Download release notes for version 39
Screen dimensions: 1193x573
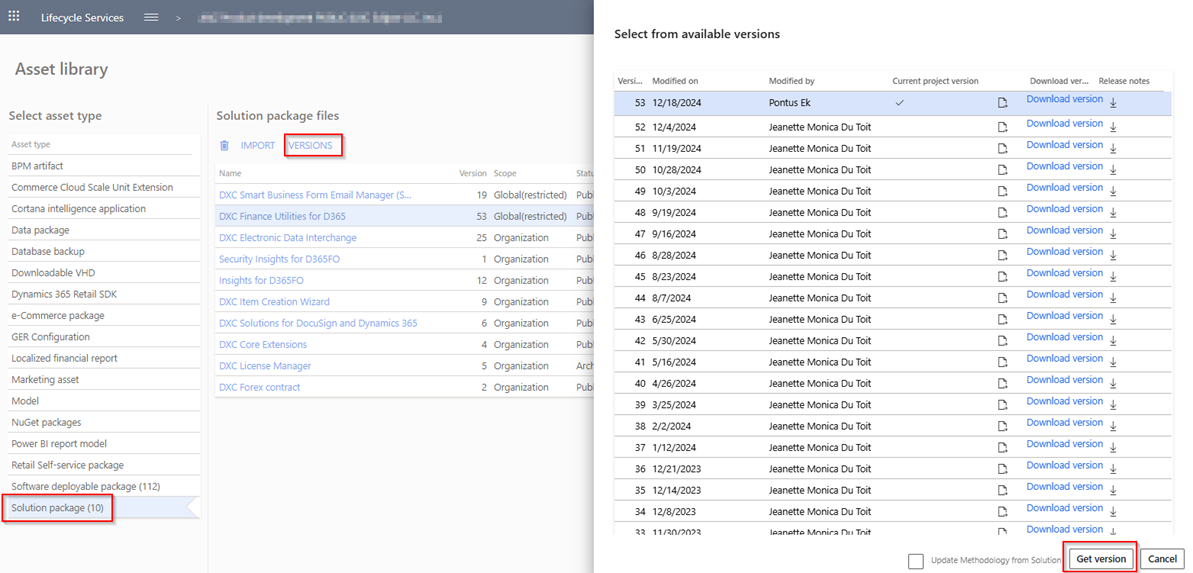1113,405
